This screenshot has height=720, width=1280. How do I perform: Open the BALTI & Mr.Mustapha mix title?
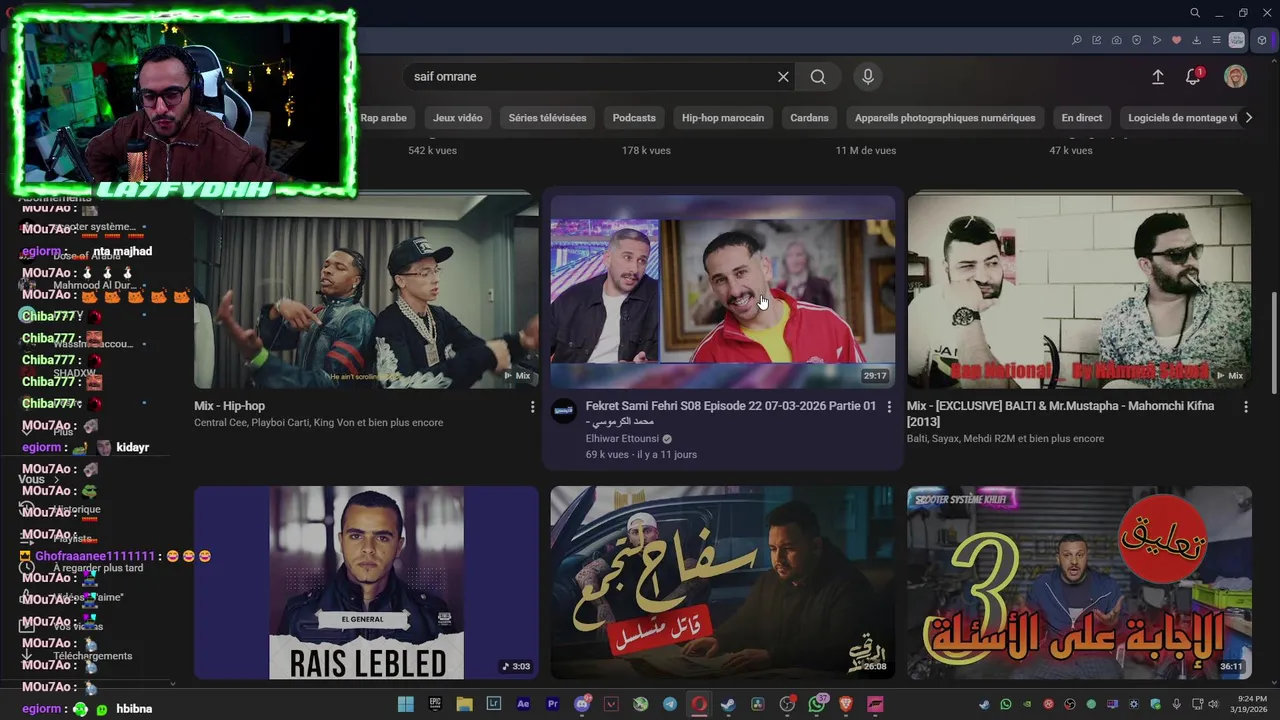click(1060, 413)
